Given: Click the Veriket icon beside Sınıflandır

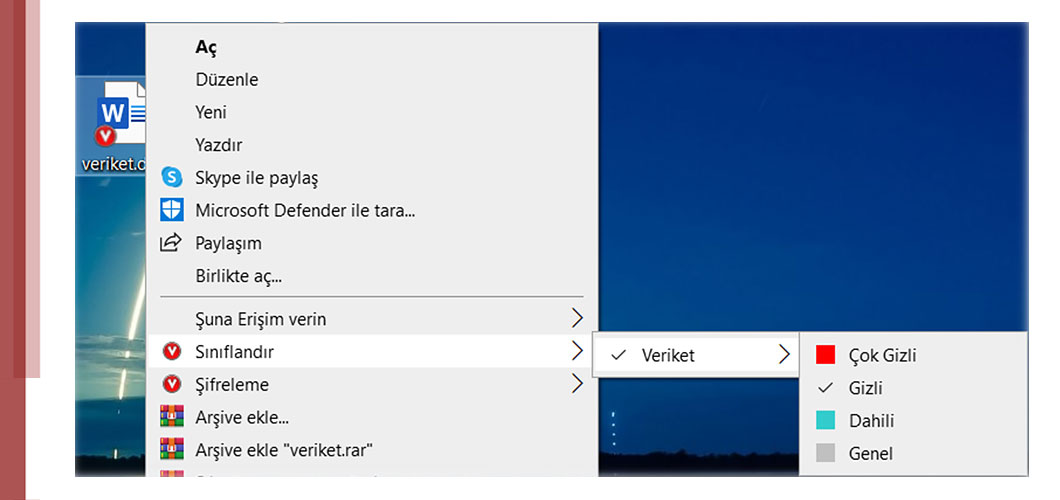Looking at the screenshot, I should pos(172,352).
